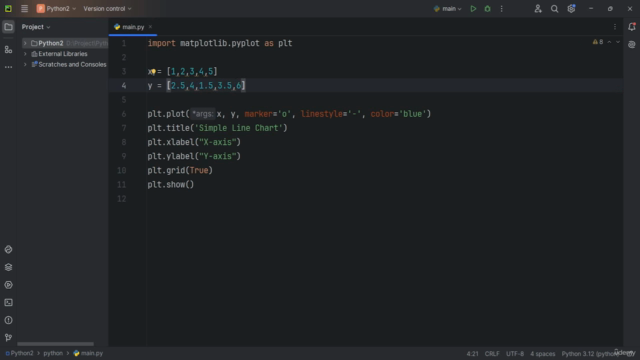Viewport: 640px width, 360px height.
Task: Select External Libraries in project tree
Action: pyautogui.click(x=63, y=54)
